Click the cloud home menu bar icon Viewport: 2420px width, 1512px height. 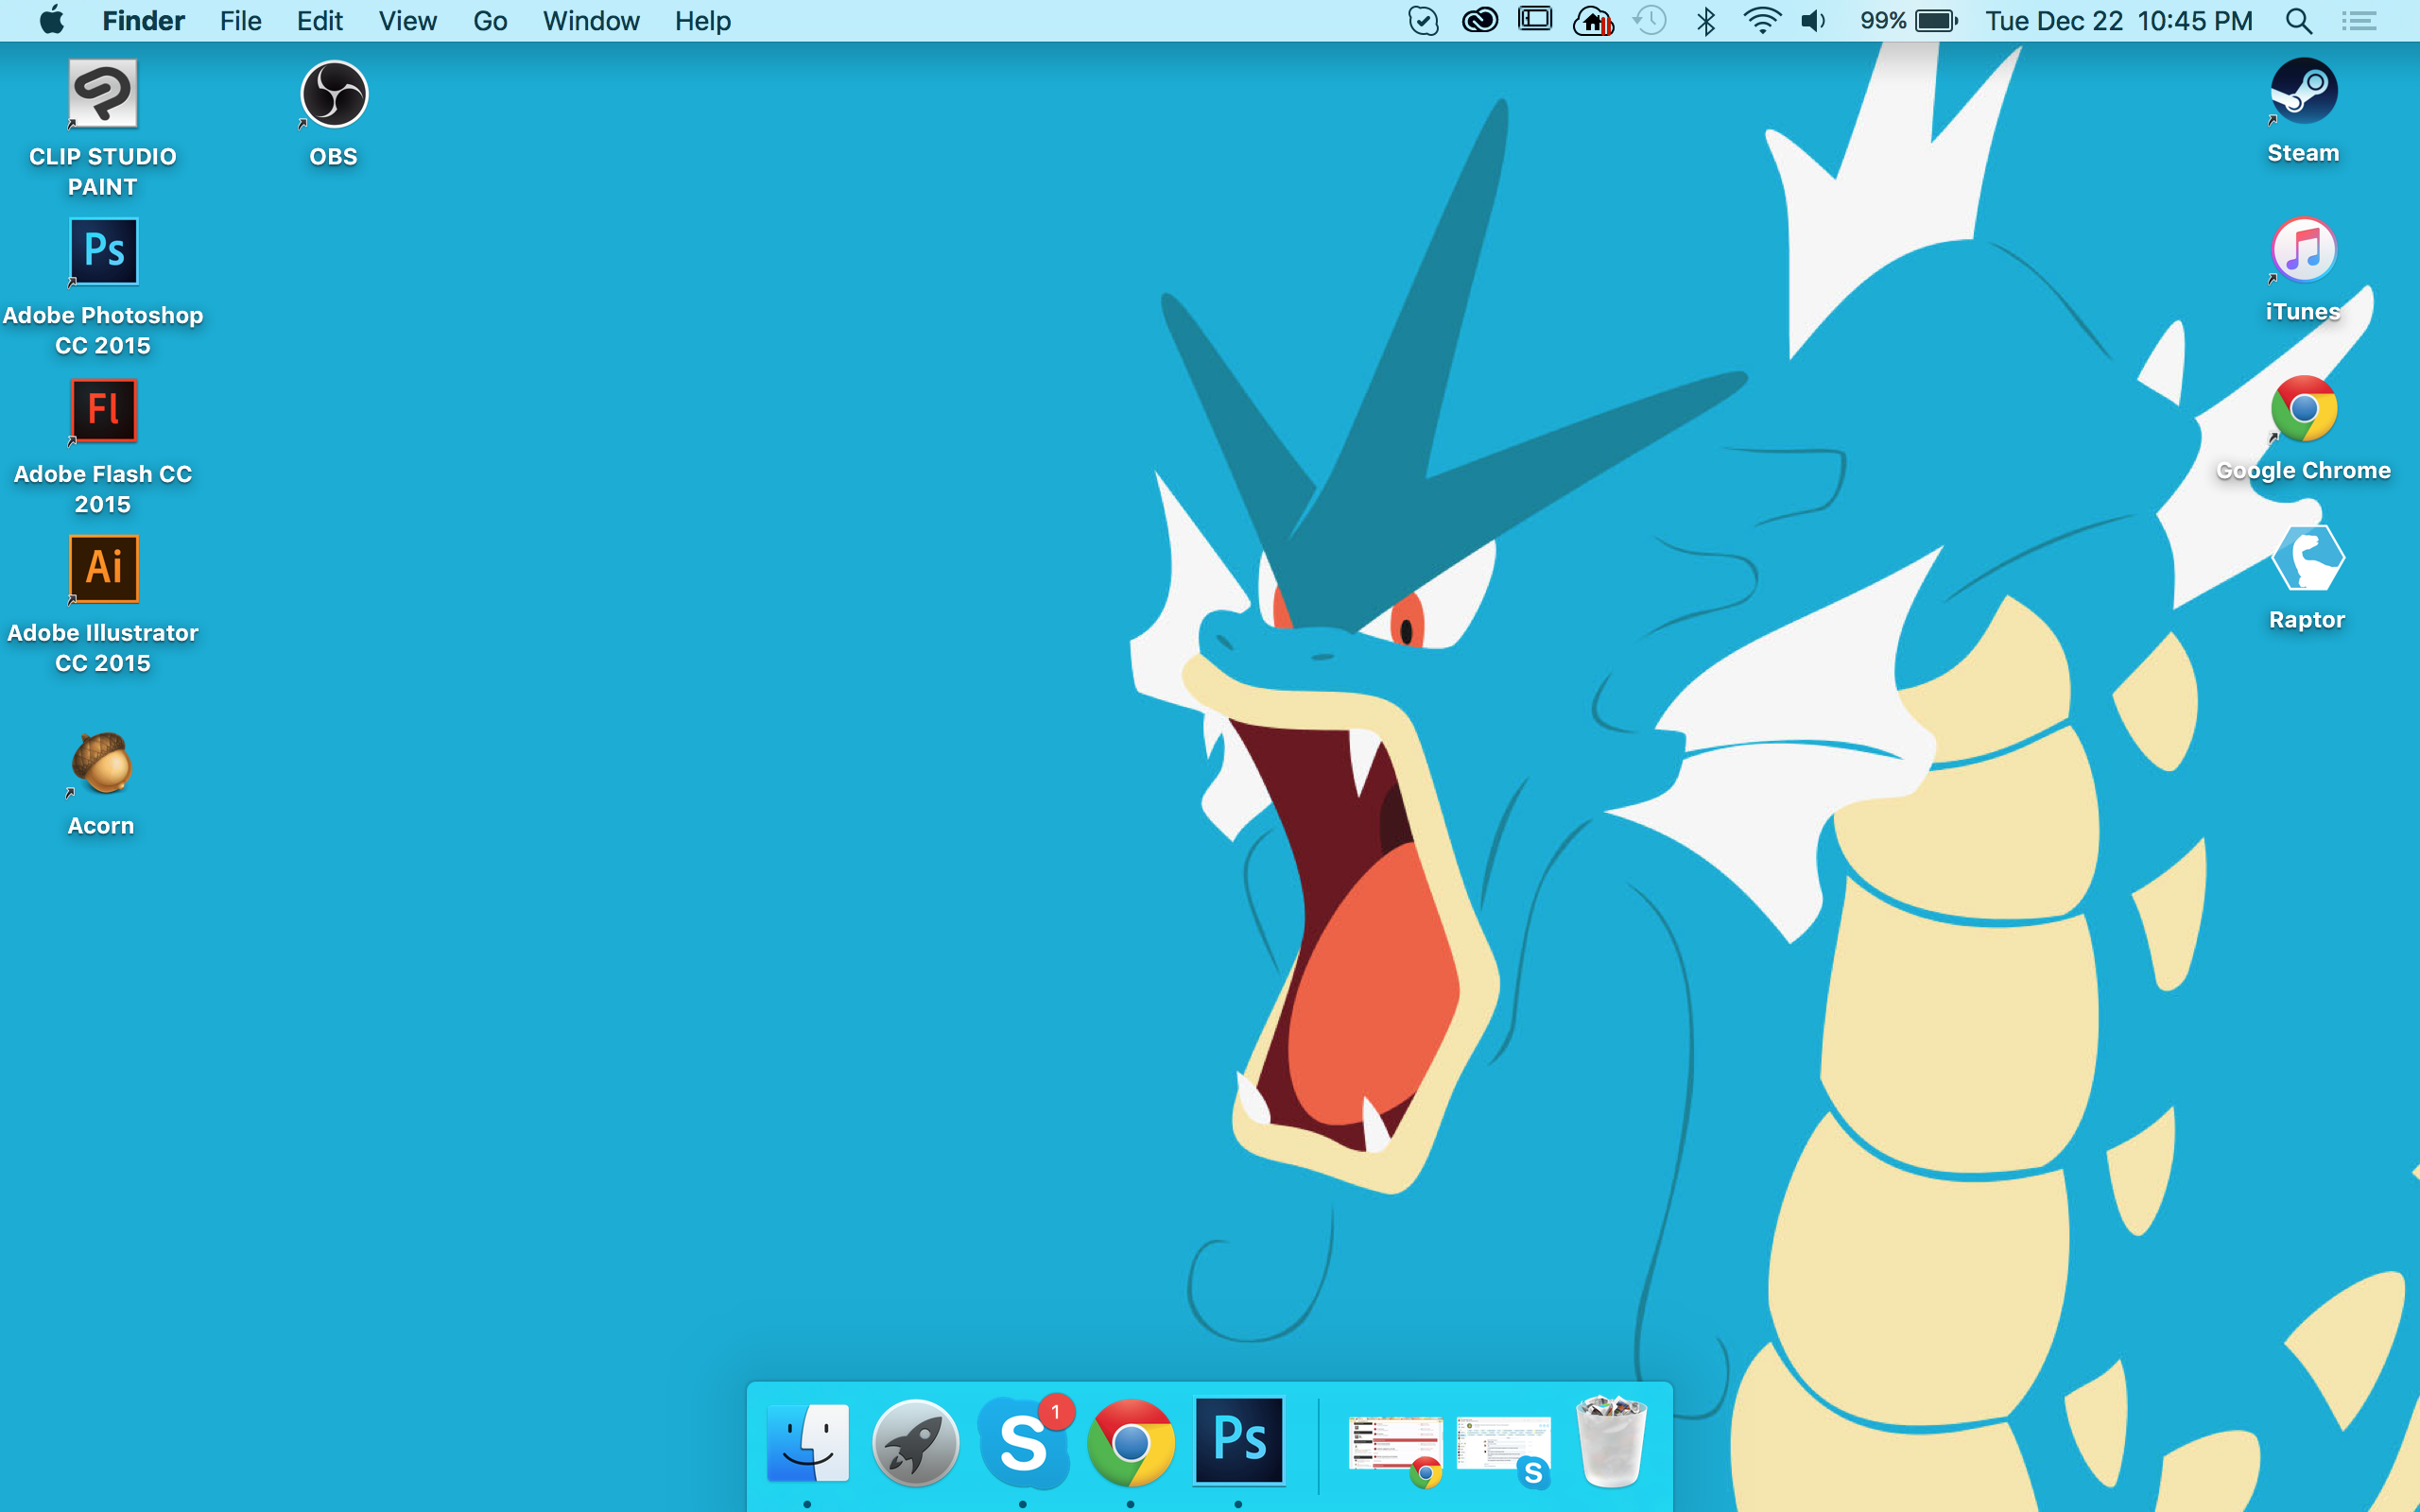(1593, 20)
